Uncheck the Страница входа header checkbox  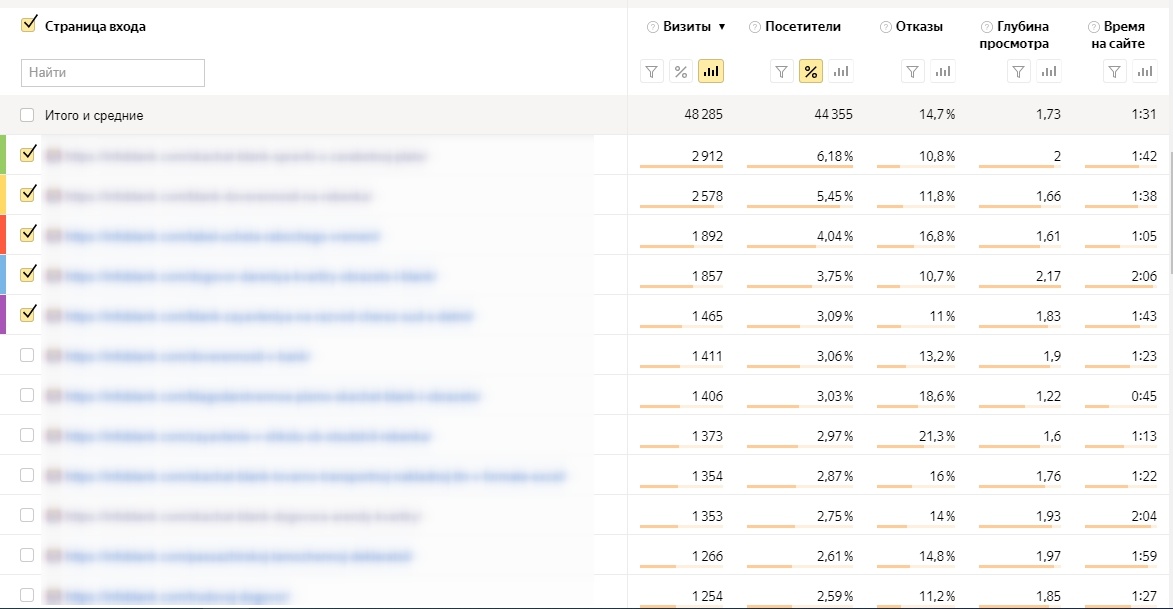point(28,25)
